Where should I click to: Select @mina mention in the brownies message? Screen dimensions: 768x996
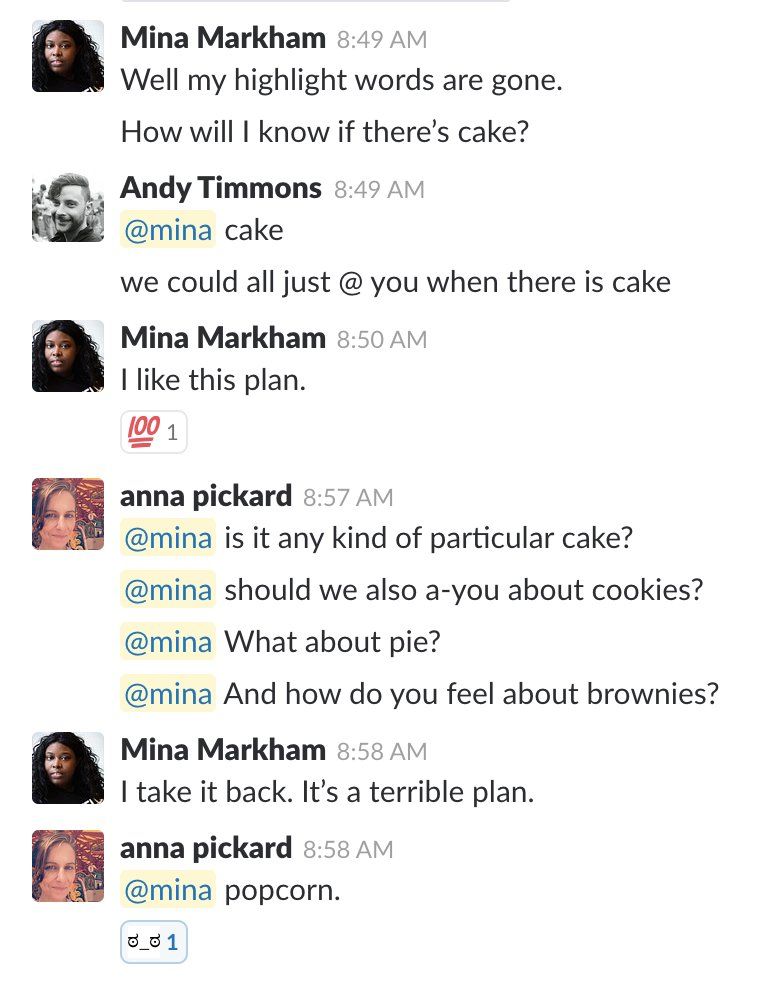tap(168, 693)
